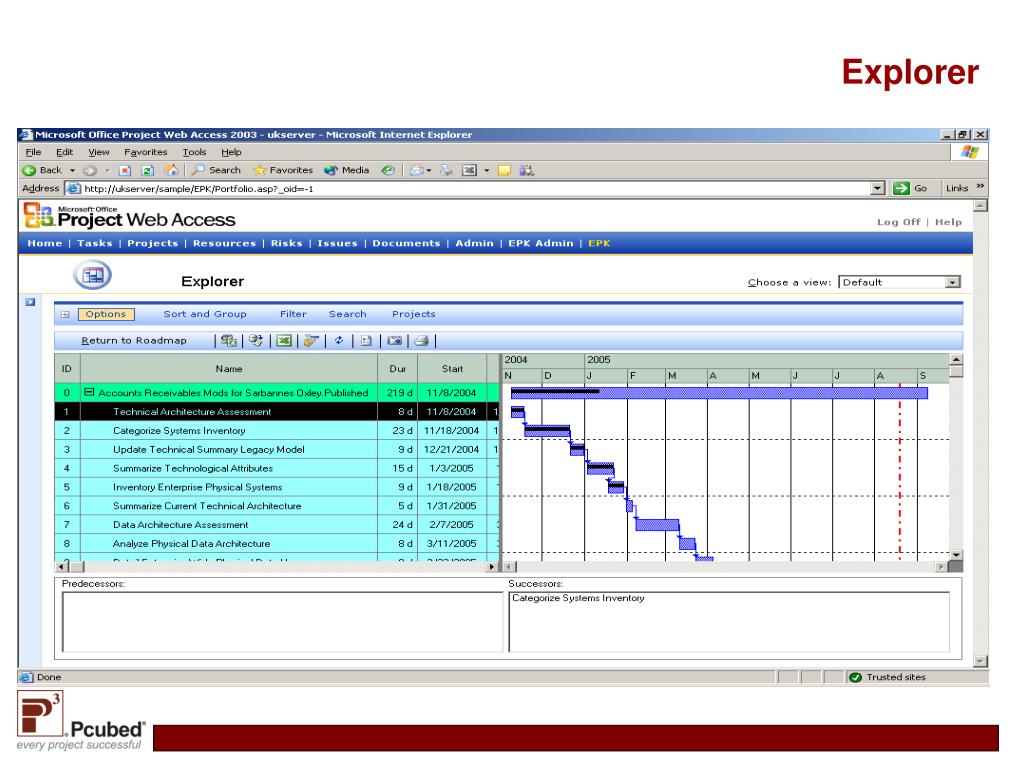Select the Sort and Group tab
This screenshot has height=768, width=1024.
(205, 314)
